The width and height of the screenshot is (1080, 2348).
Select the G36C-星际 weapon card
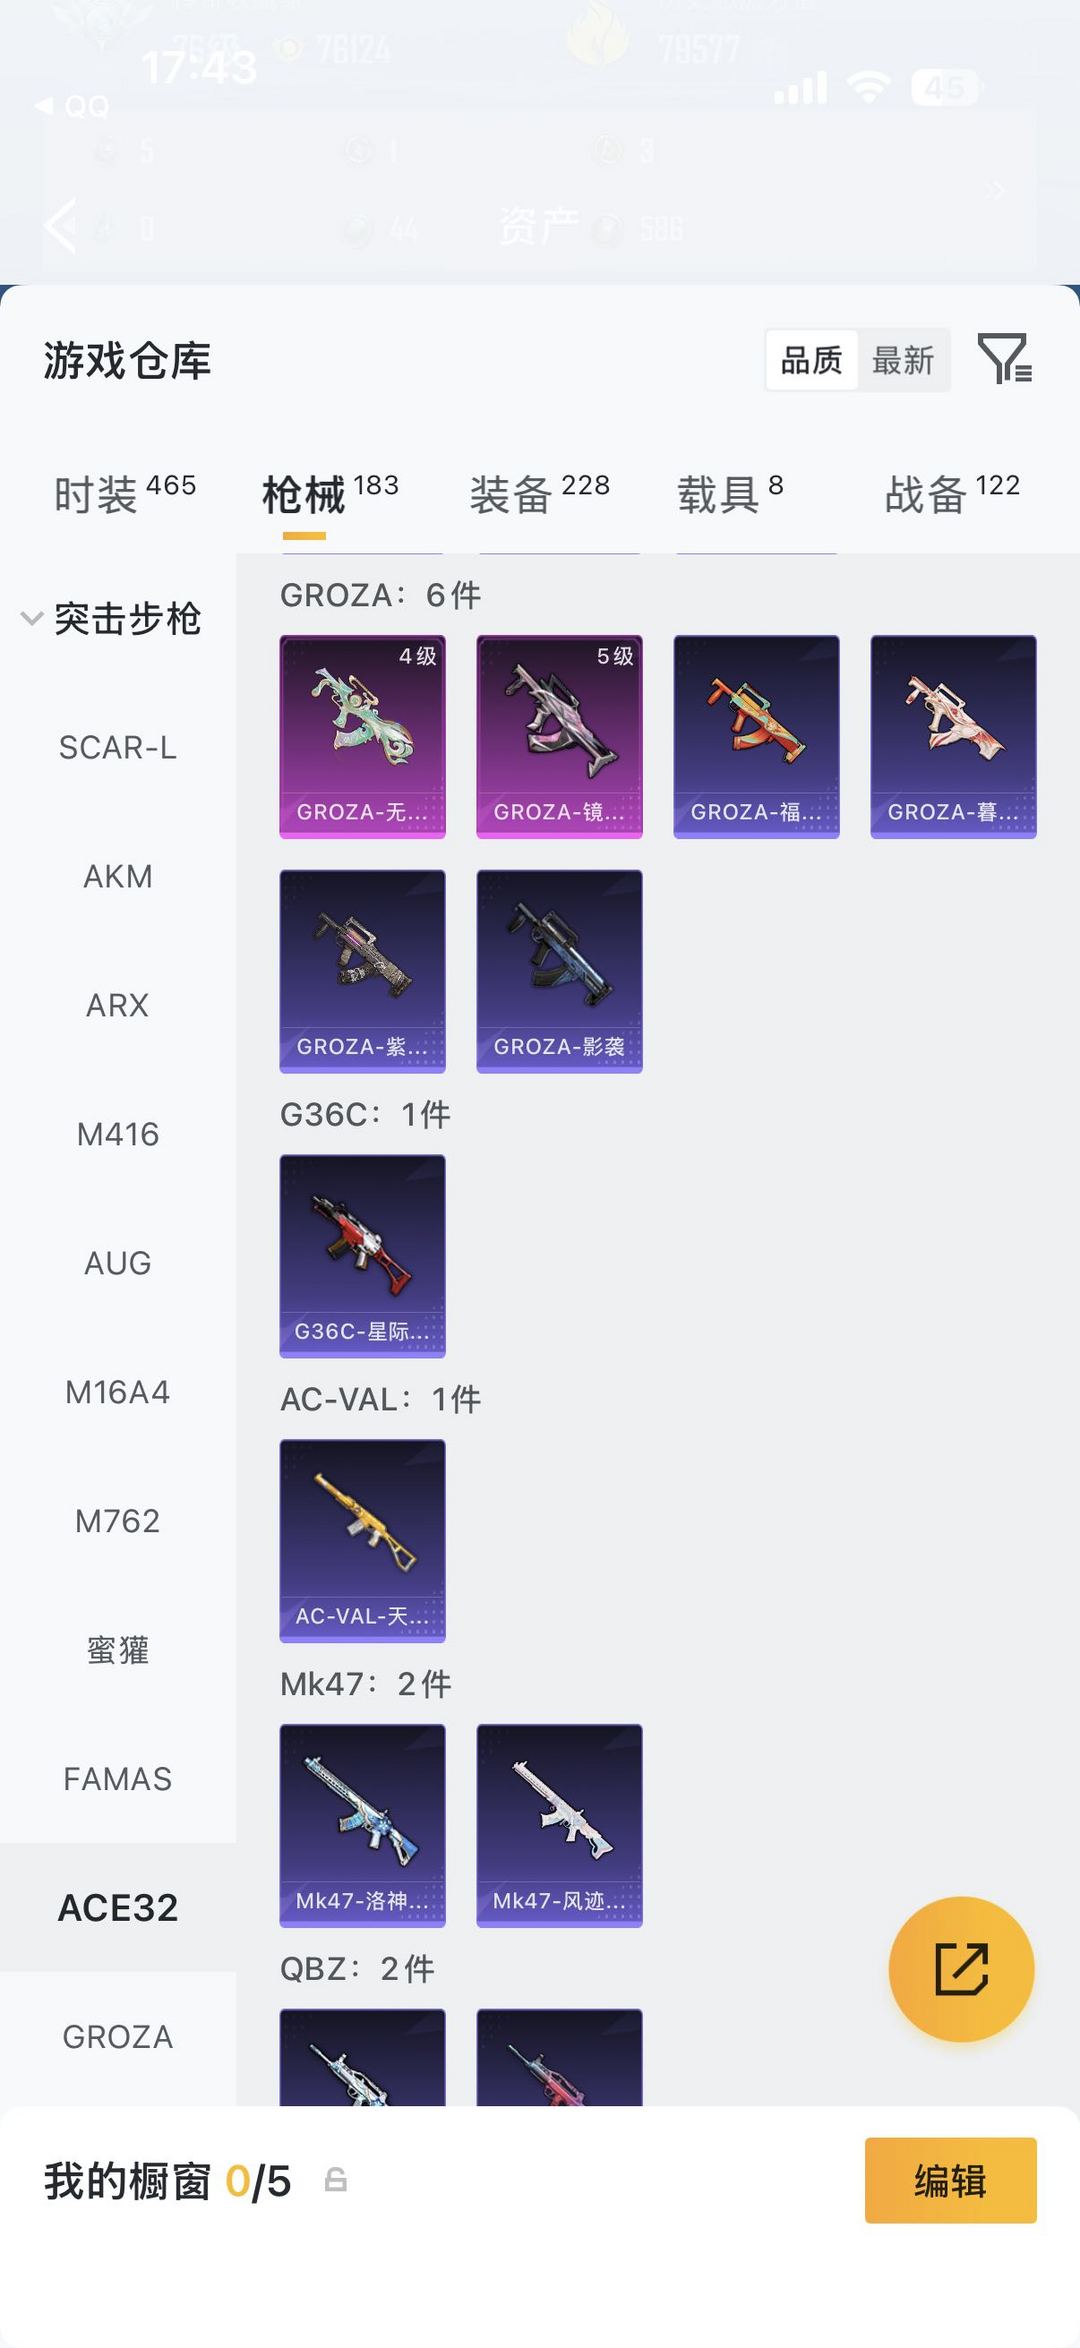362,1256
